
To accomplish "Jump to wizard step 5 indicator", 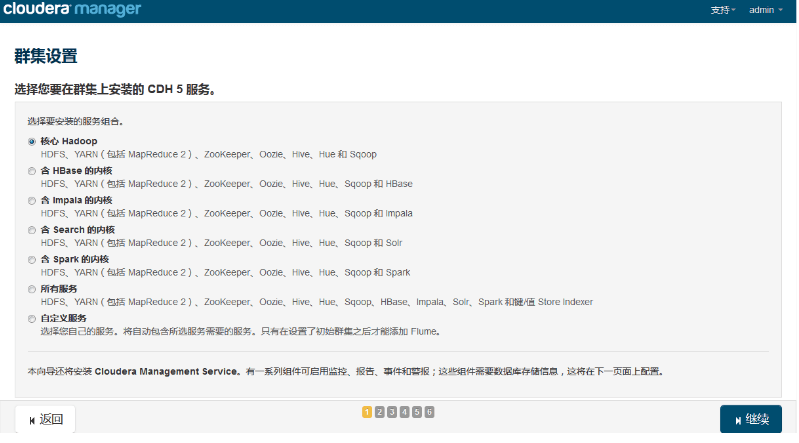I will click(x=417, y=411).
